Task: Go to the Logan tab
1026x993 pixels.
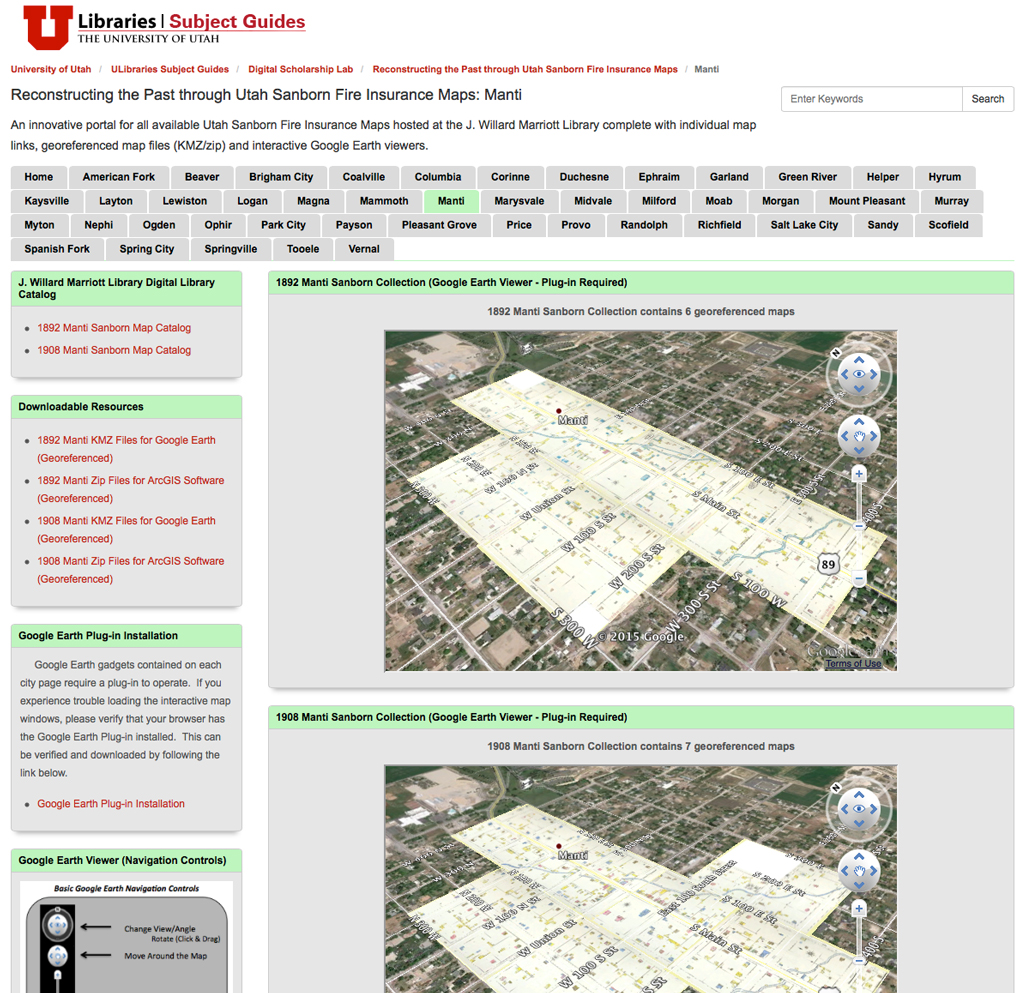Action: (253, 201)
